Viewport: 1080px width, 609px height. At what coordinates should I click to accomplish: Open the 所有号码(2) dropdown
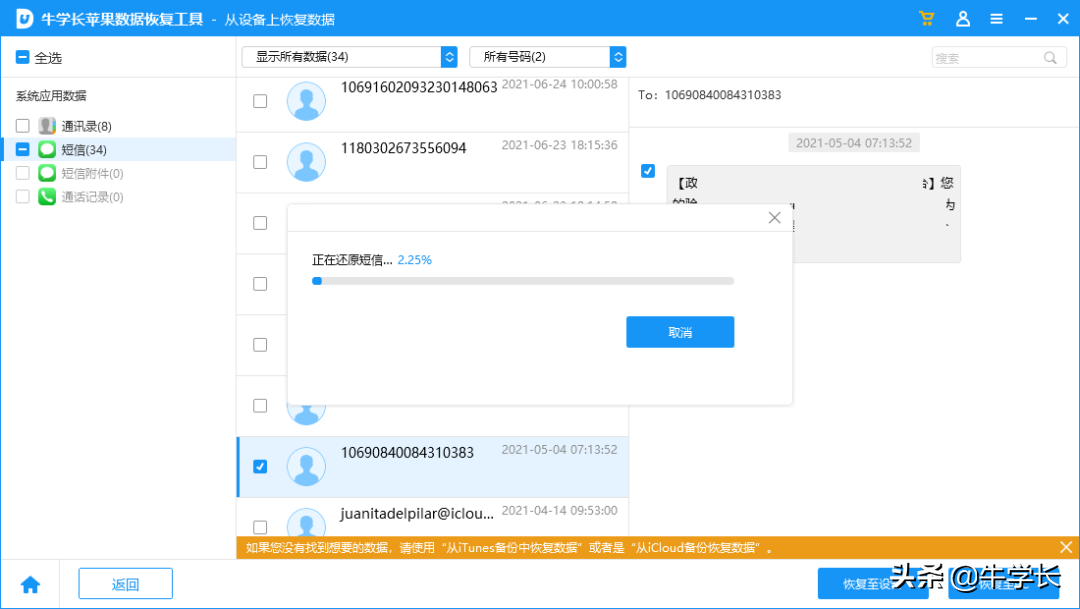(x=548, y=57)
